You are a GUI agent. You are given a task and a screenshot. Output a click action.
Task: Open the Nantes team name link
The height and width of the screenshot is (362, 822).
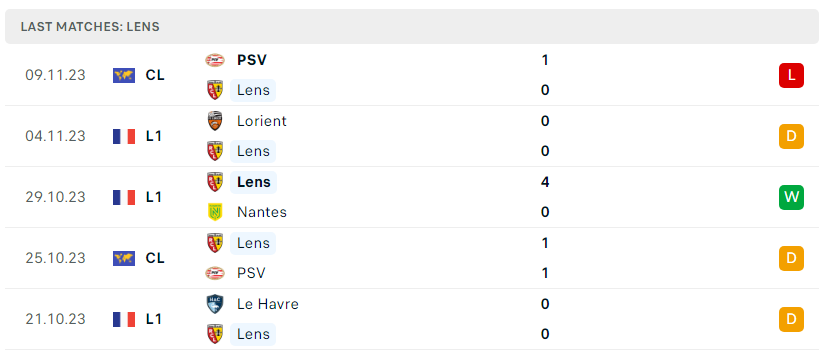pyautogui.click(x=262, y=212)
